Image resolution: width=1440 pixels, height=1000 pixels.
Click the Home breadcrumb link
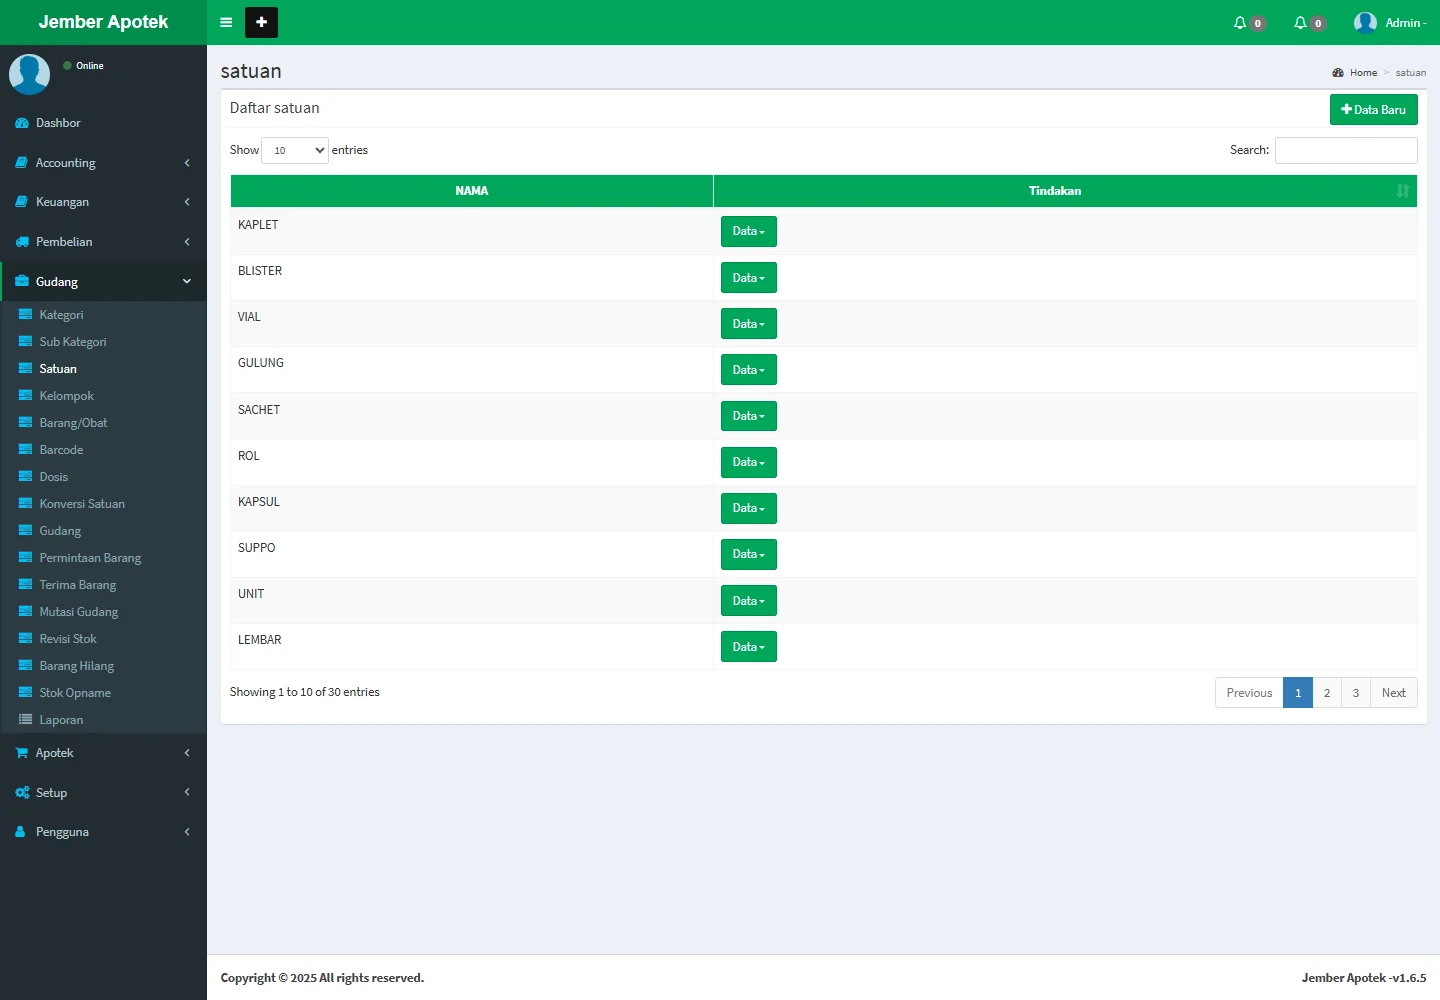1362,73
